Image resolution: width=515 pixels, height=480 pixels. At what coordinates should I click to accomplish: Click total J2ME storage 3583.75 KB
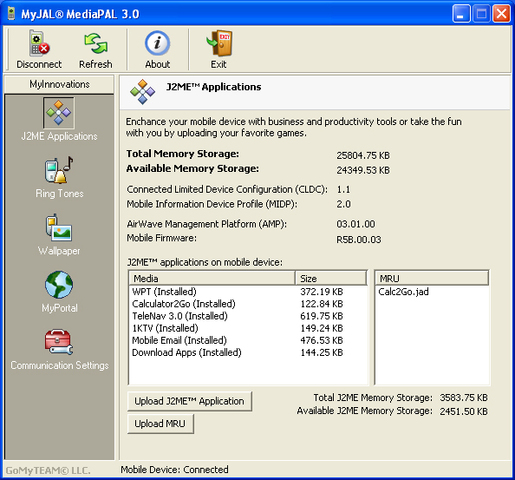point(464,398)
